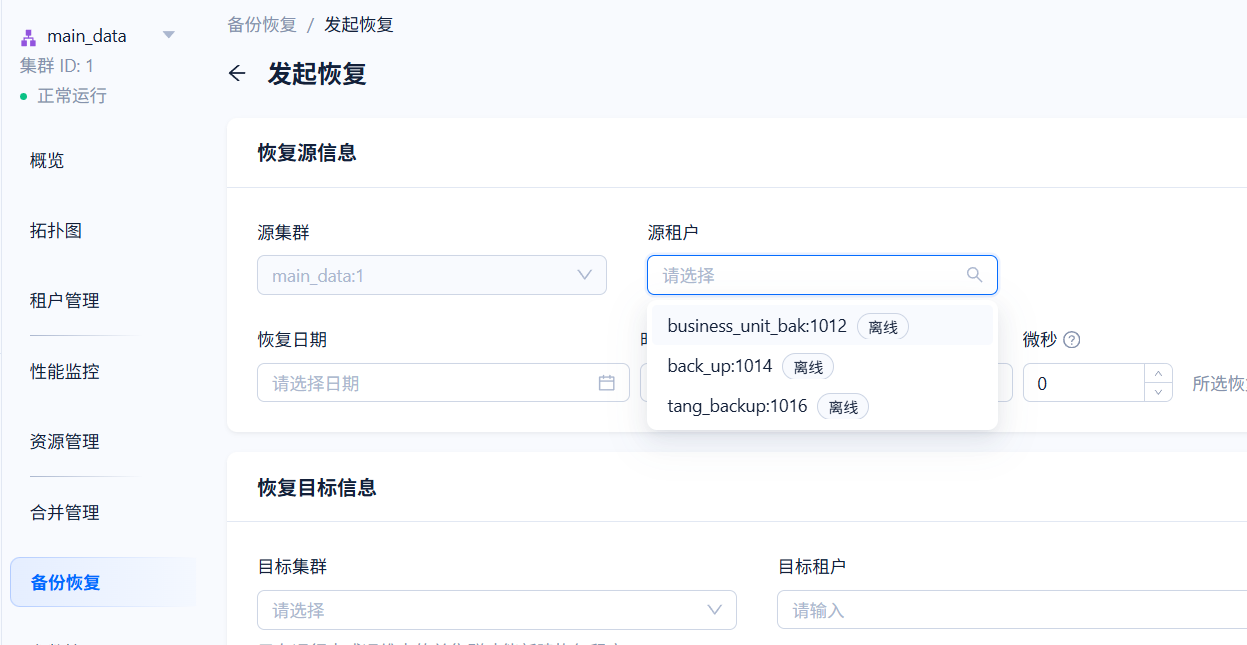The image size is (1247, 645).
Task: Click the main_data cluster icon
Action: coord(28,37)
